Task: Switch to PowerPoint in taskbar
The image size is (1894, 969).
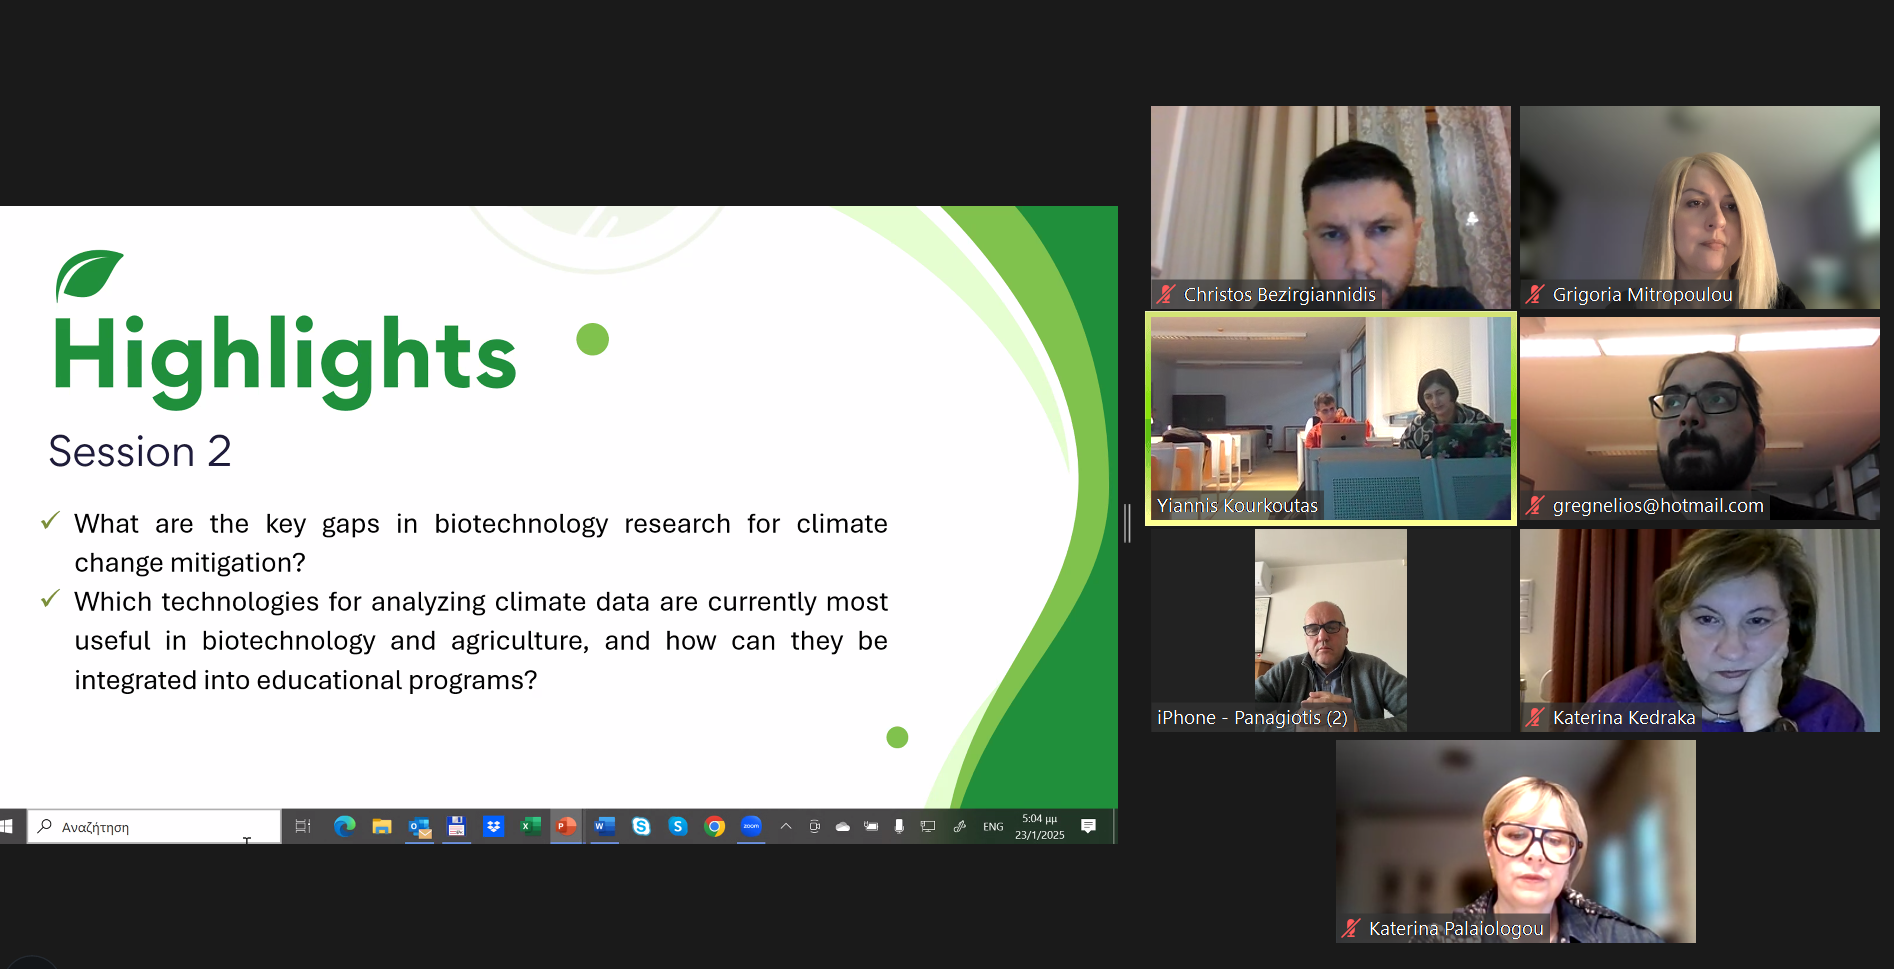Action: coord(566,826)
